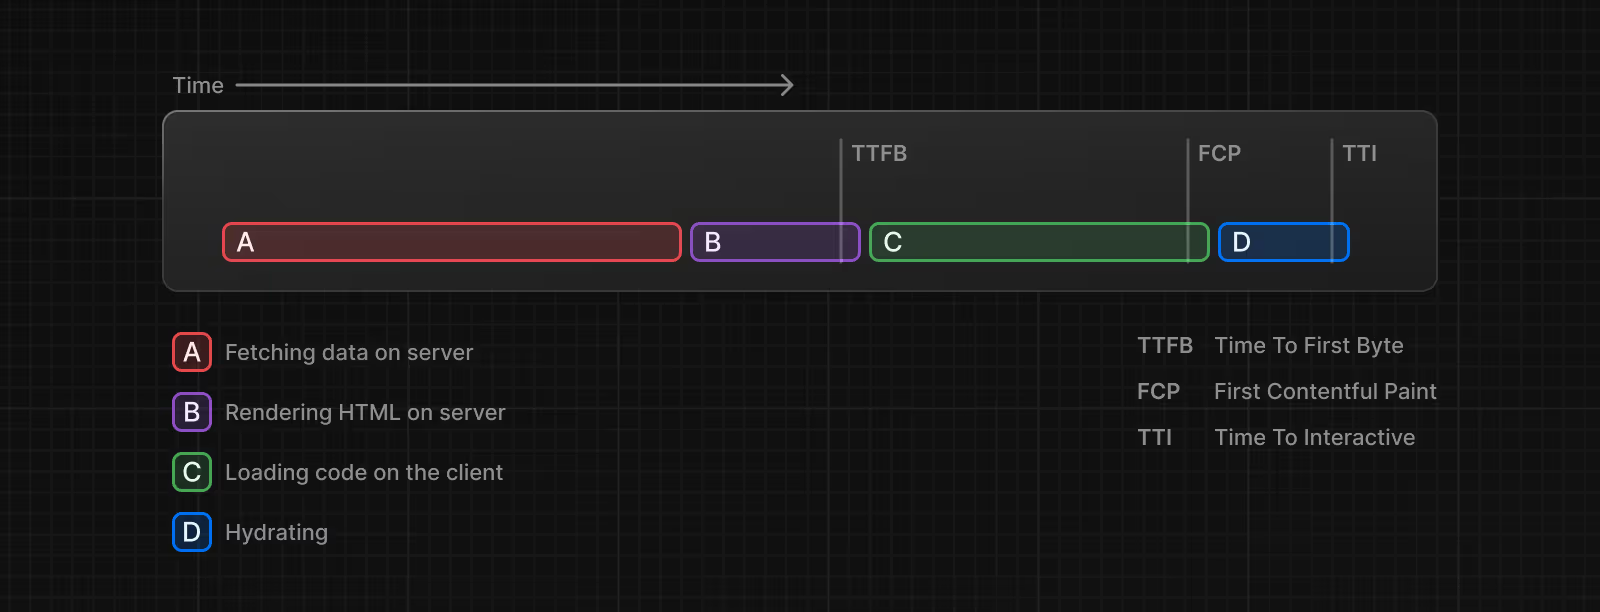The width and height of the screenshot is (1600, 612).
Task: Select the purple B bar in the timeline
Action: point(774,242)
